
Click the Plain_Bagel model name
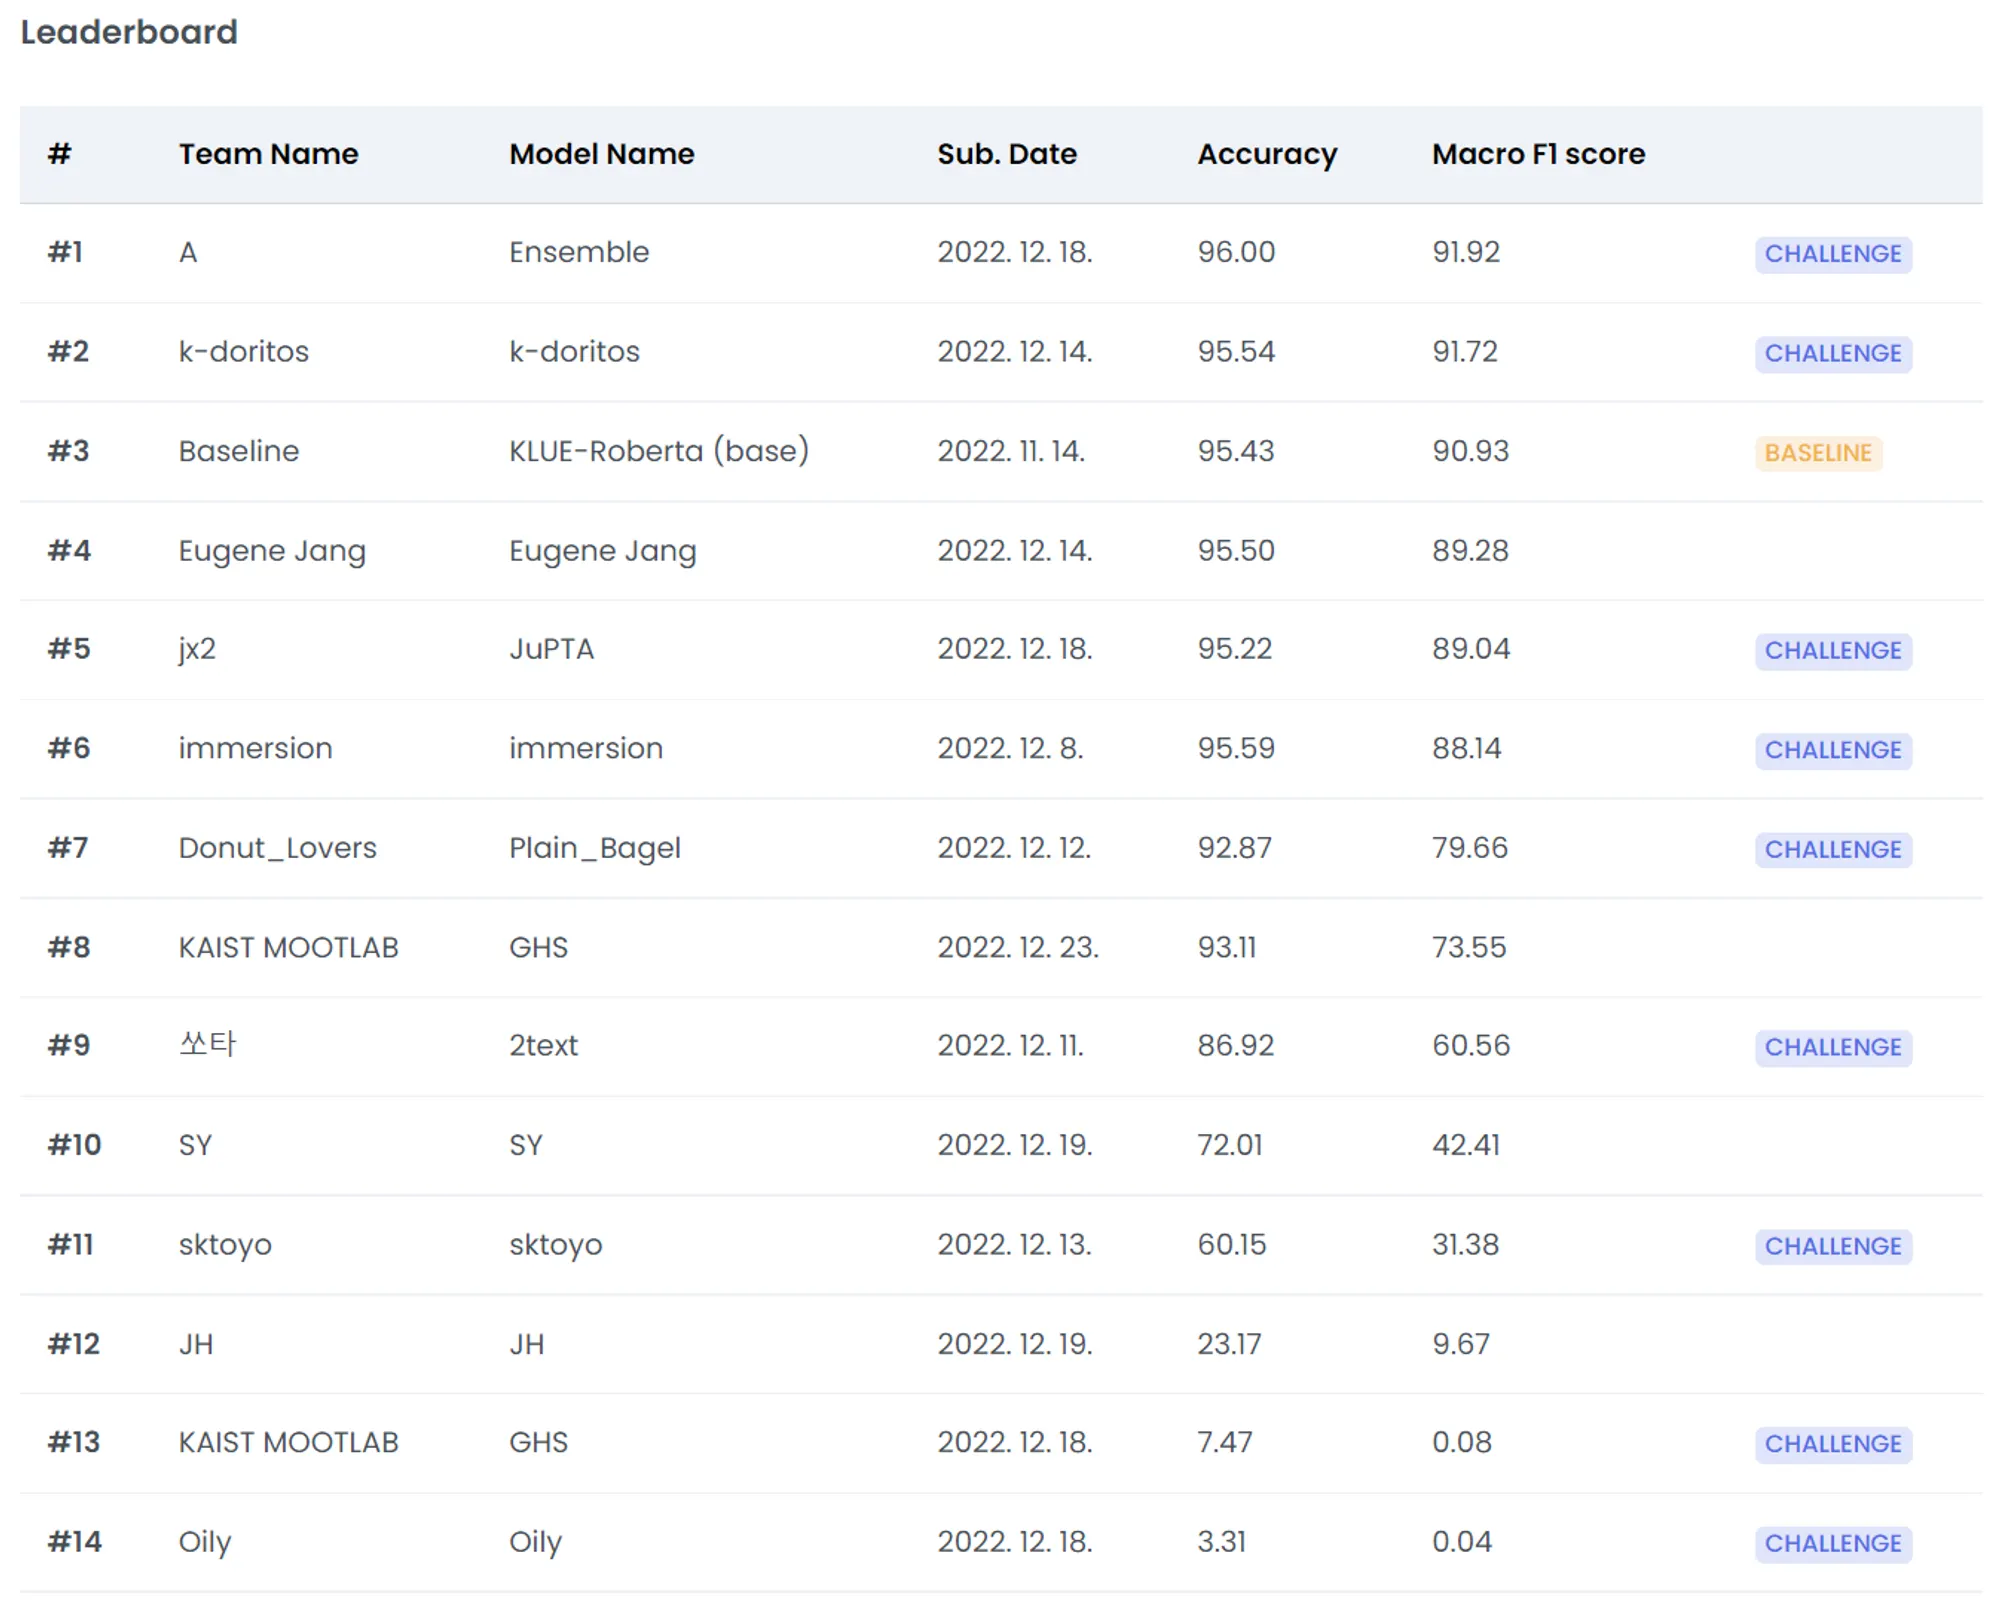(x=594, y=848)
